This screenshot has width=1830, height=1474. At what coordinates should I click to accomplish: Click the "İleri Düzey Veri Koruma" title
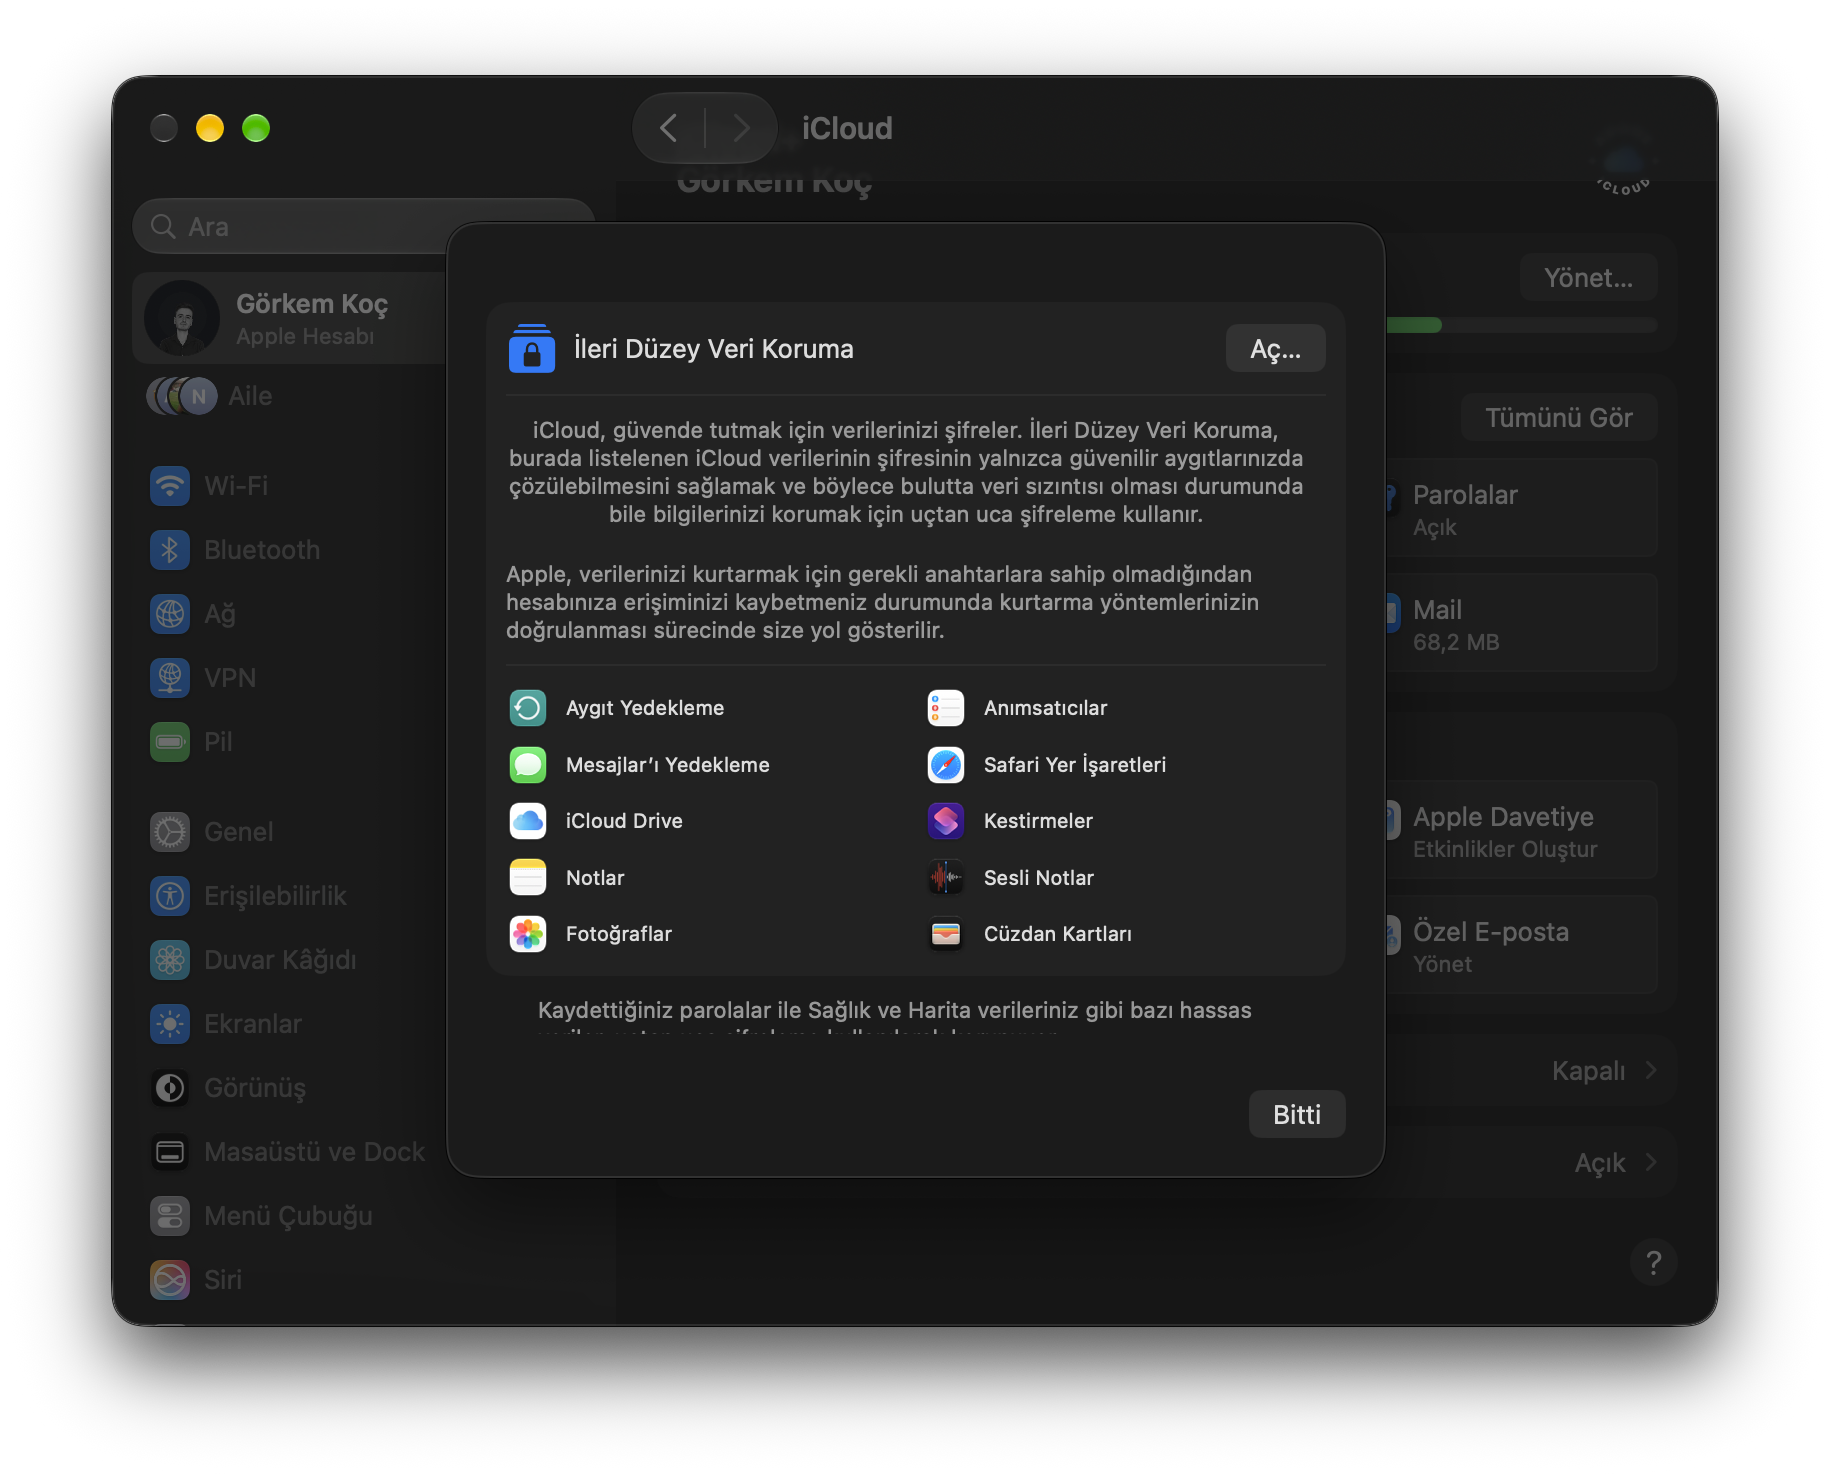pos(714,349)
